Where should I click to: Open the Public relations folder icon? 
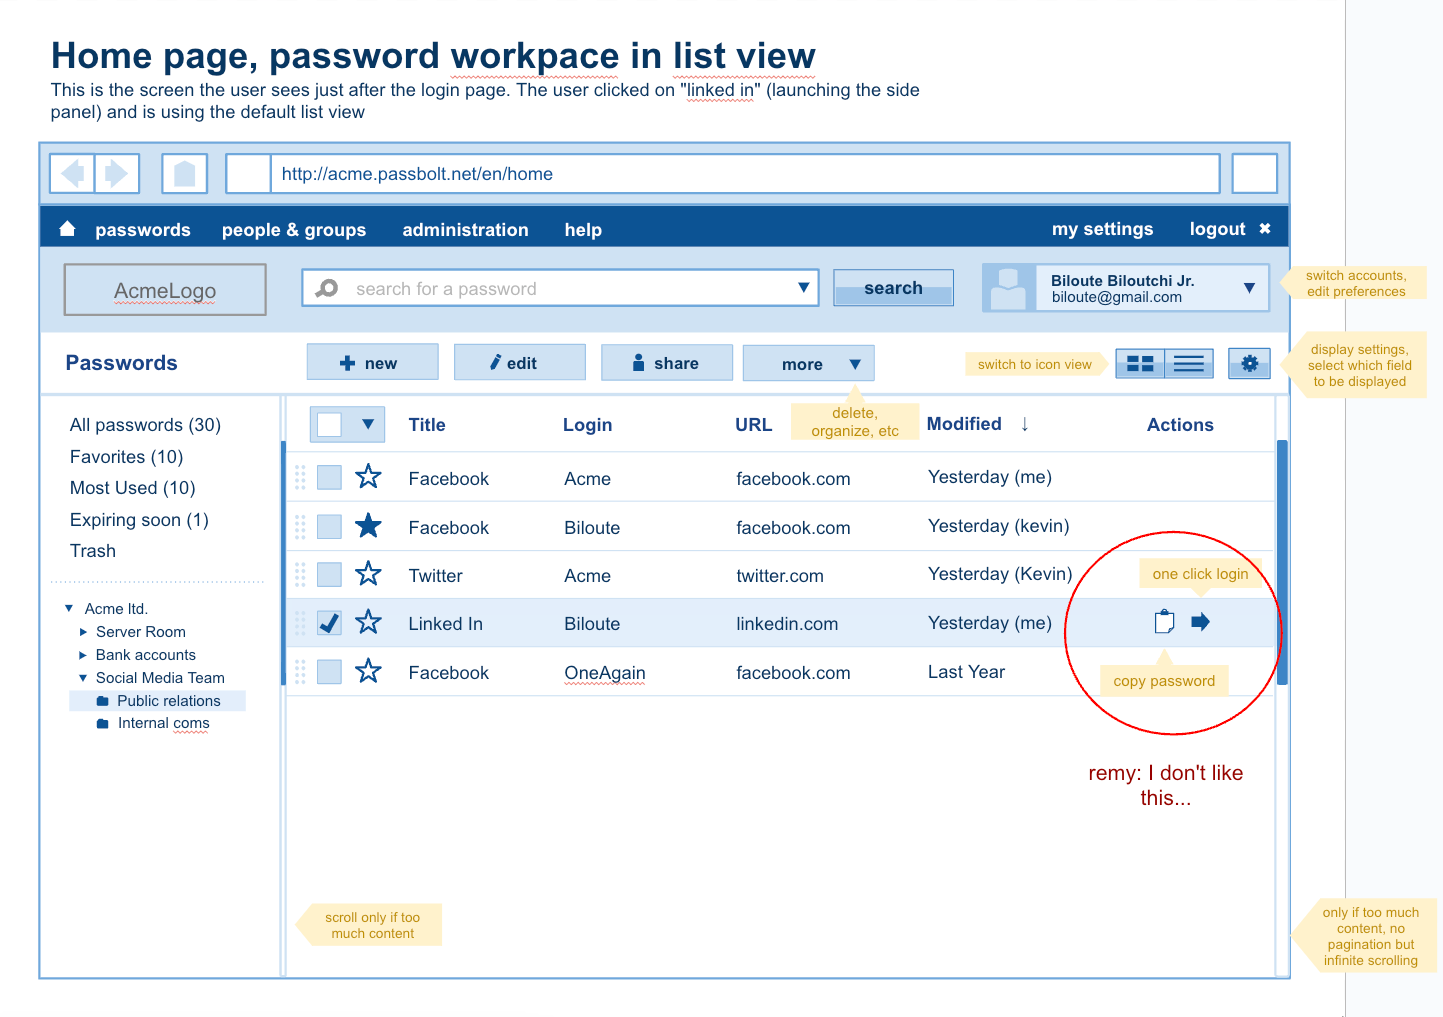[103, 700]
